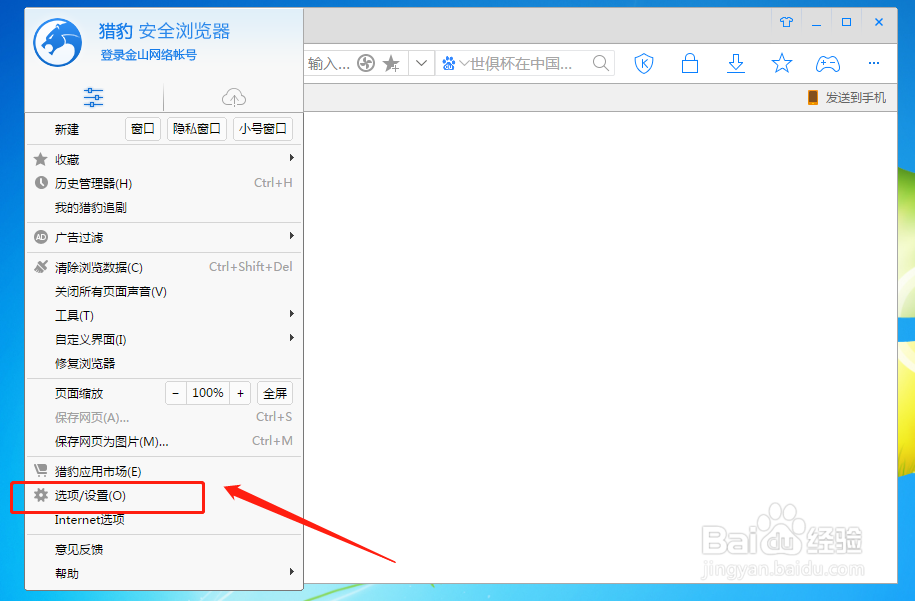Click the three-dot more tools icon
The image size is (915, 601).
click(874, 63)
